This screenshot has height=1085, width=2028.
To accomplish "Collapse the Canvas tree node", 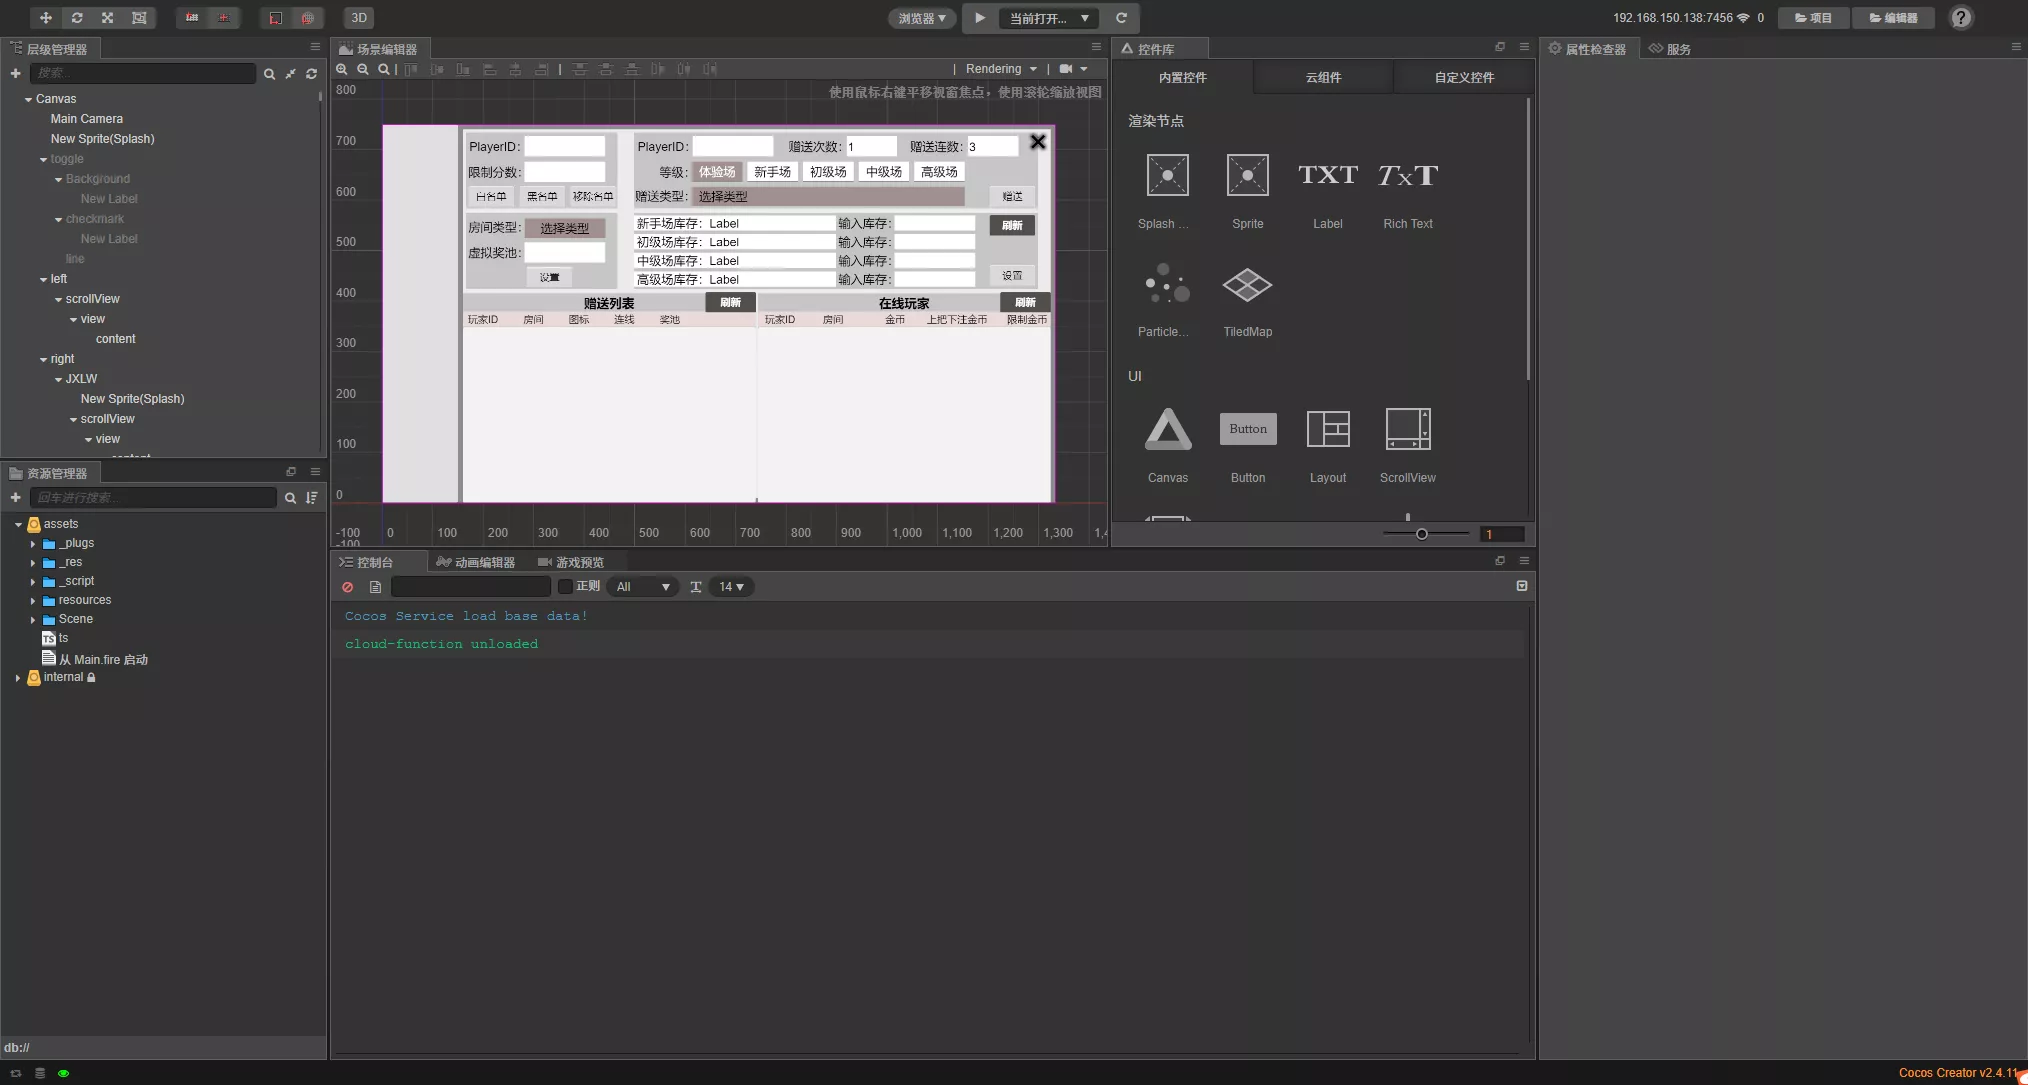I will [28, 99].
